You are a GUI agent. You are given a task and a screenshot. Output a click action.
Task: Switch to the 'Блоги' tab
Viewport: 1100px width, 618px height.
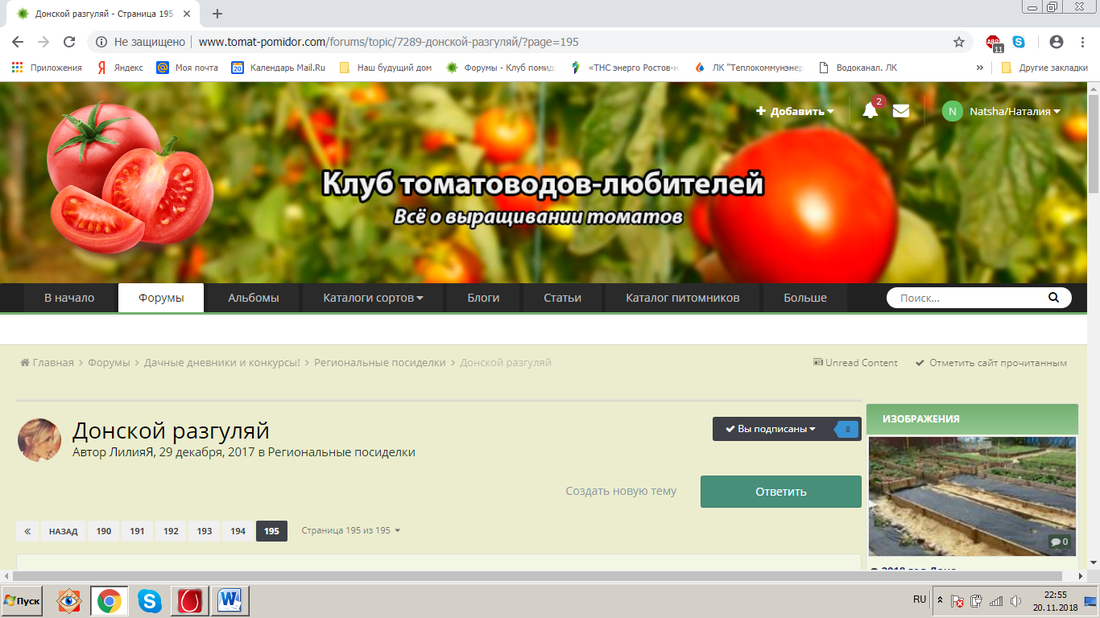coord(483,298)
